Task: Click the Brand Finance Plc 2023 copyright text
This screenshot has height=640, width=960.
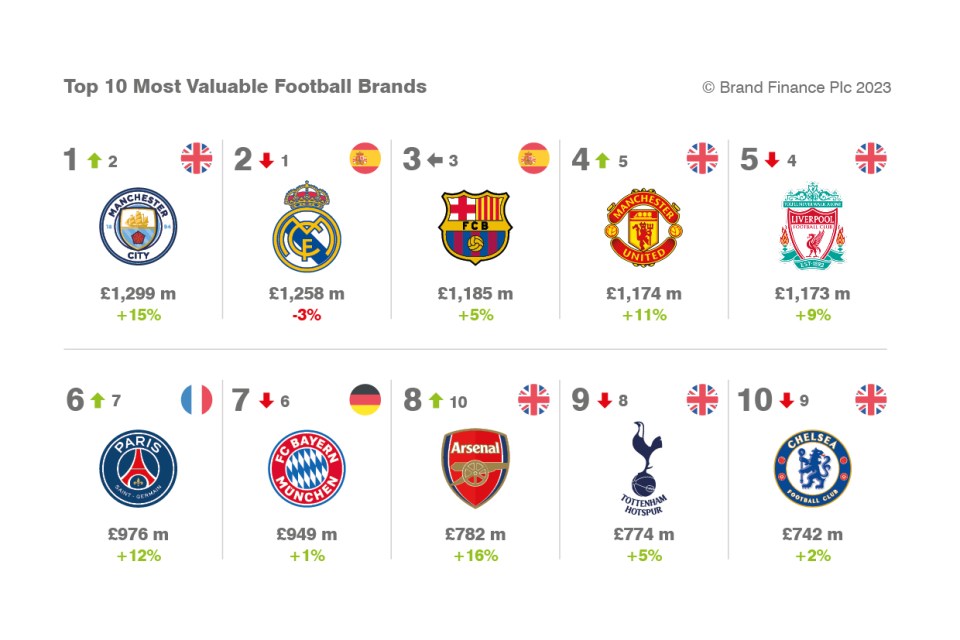Action: point(797,88)
